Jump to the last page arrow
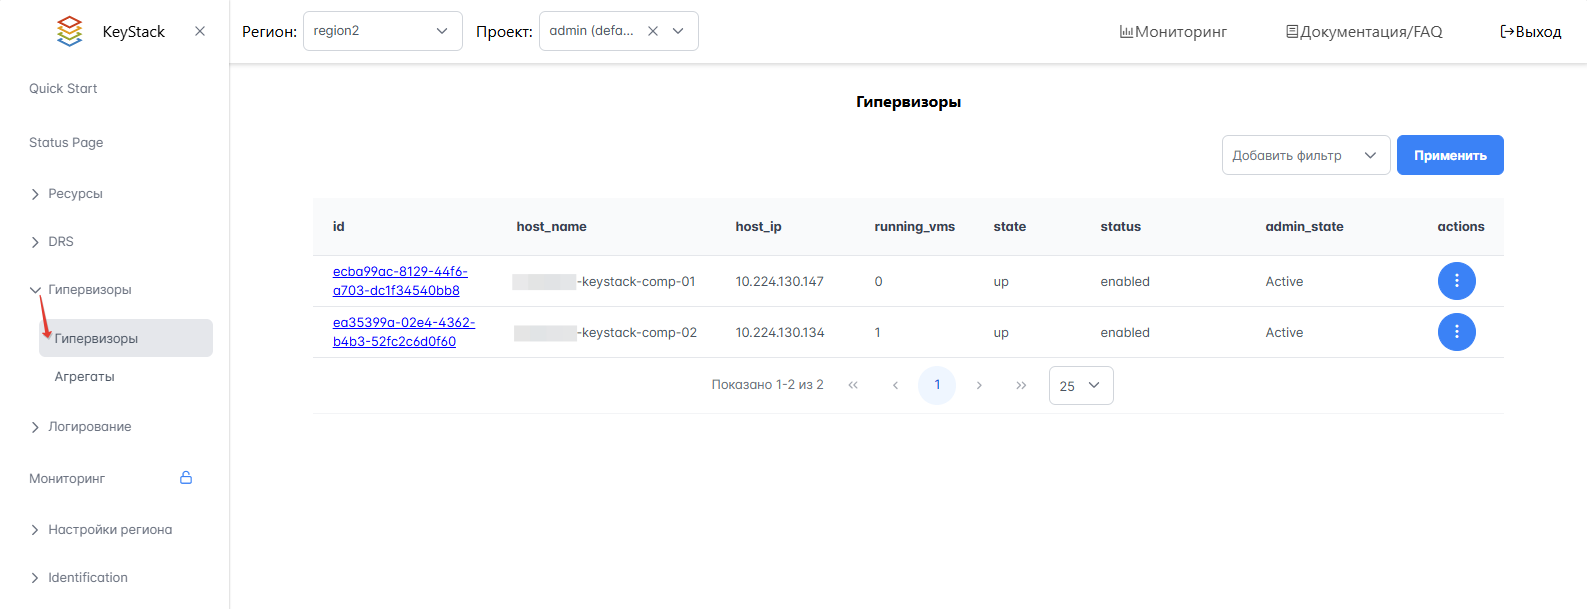The width and height of the screenshot is (1587, 609). click(1021, 385)
